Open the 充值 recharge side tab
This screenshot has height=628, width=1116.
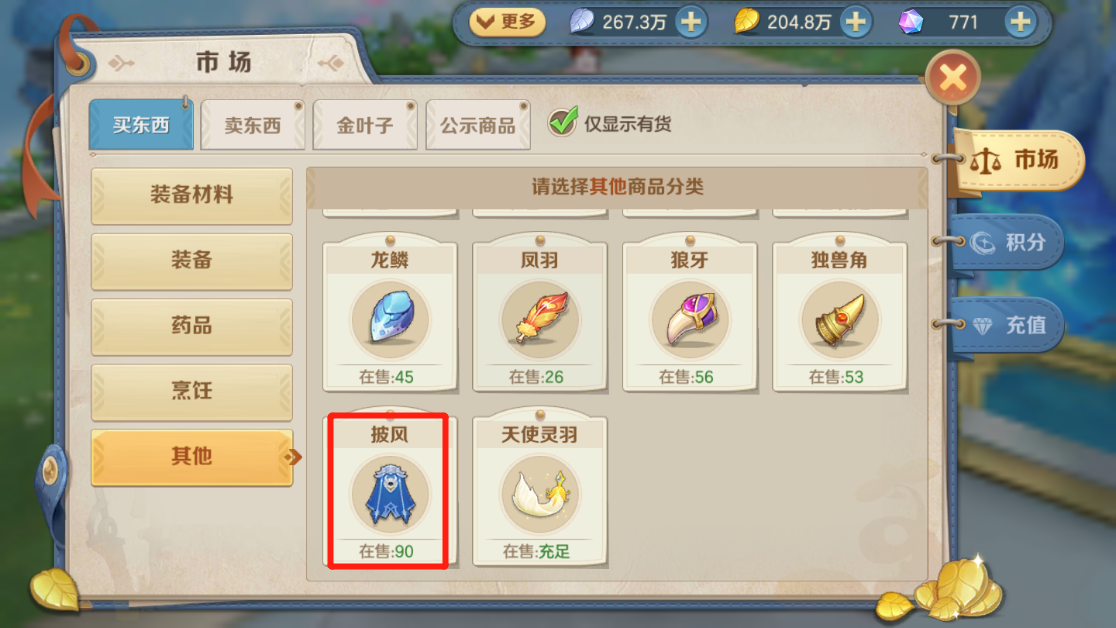1009,325
